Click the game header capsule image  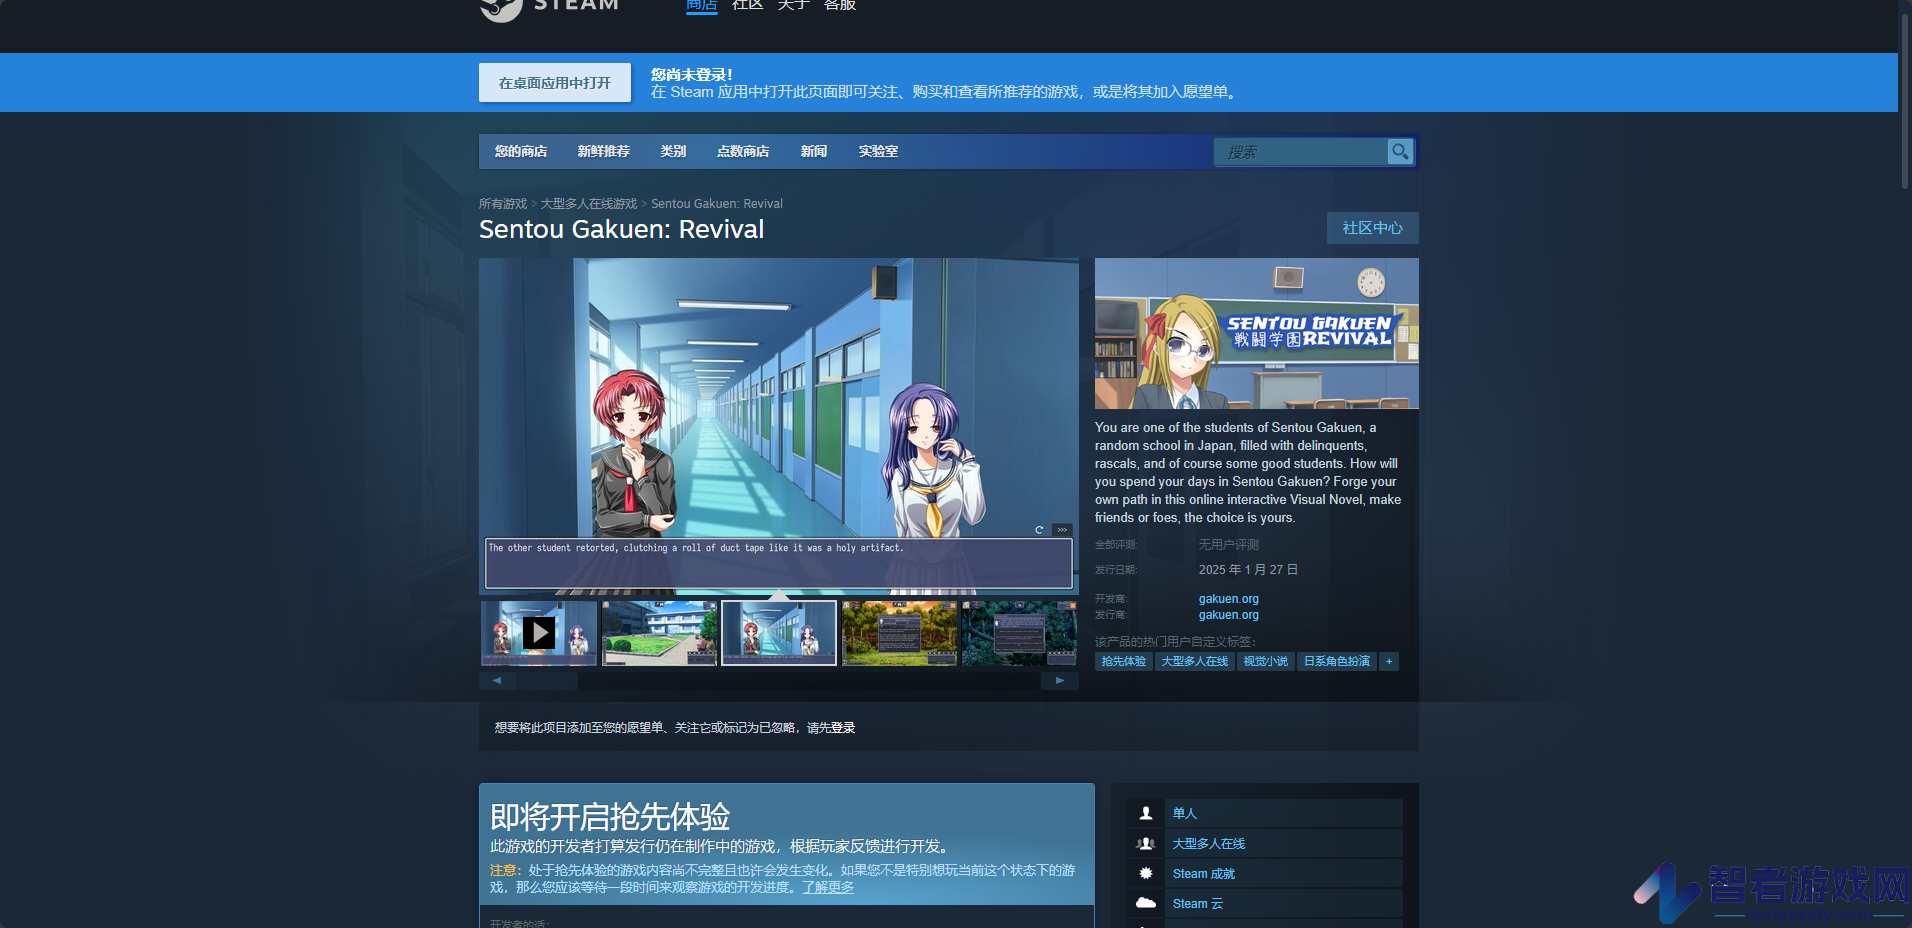(x=1256, y=333)
